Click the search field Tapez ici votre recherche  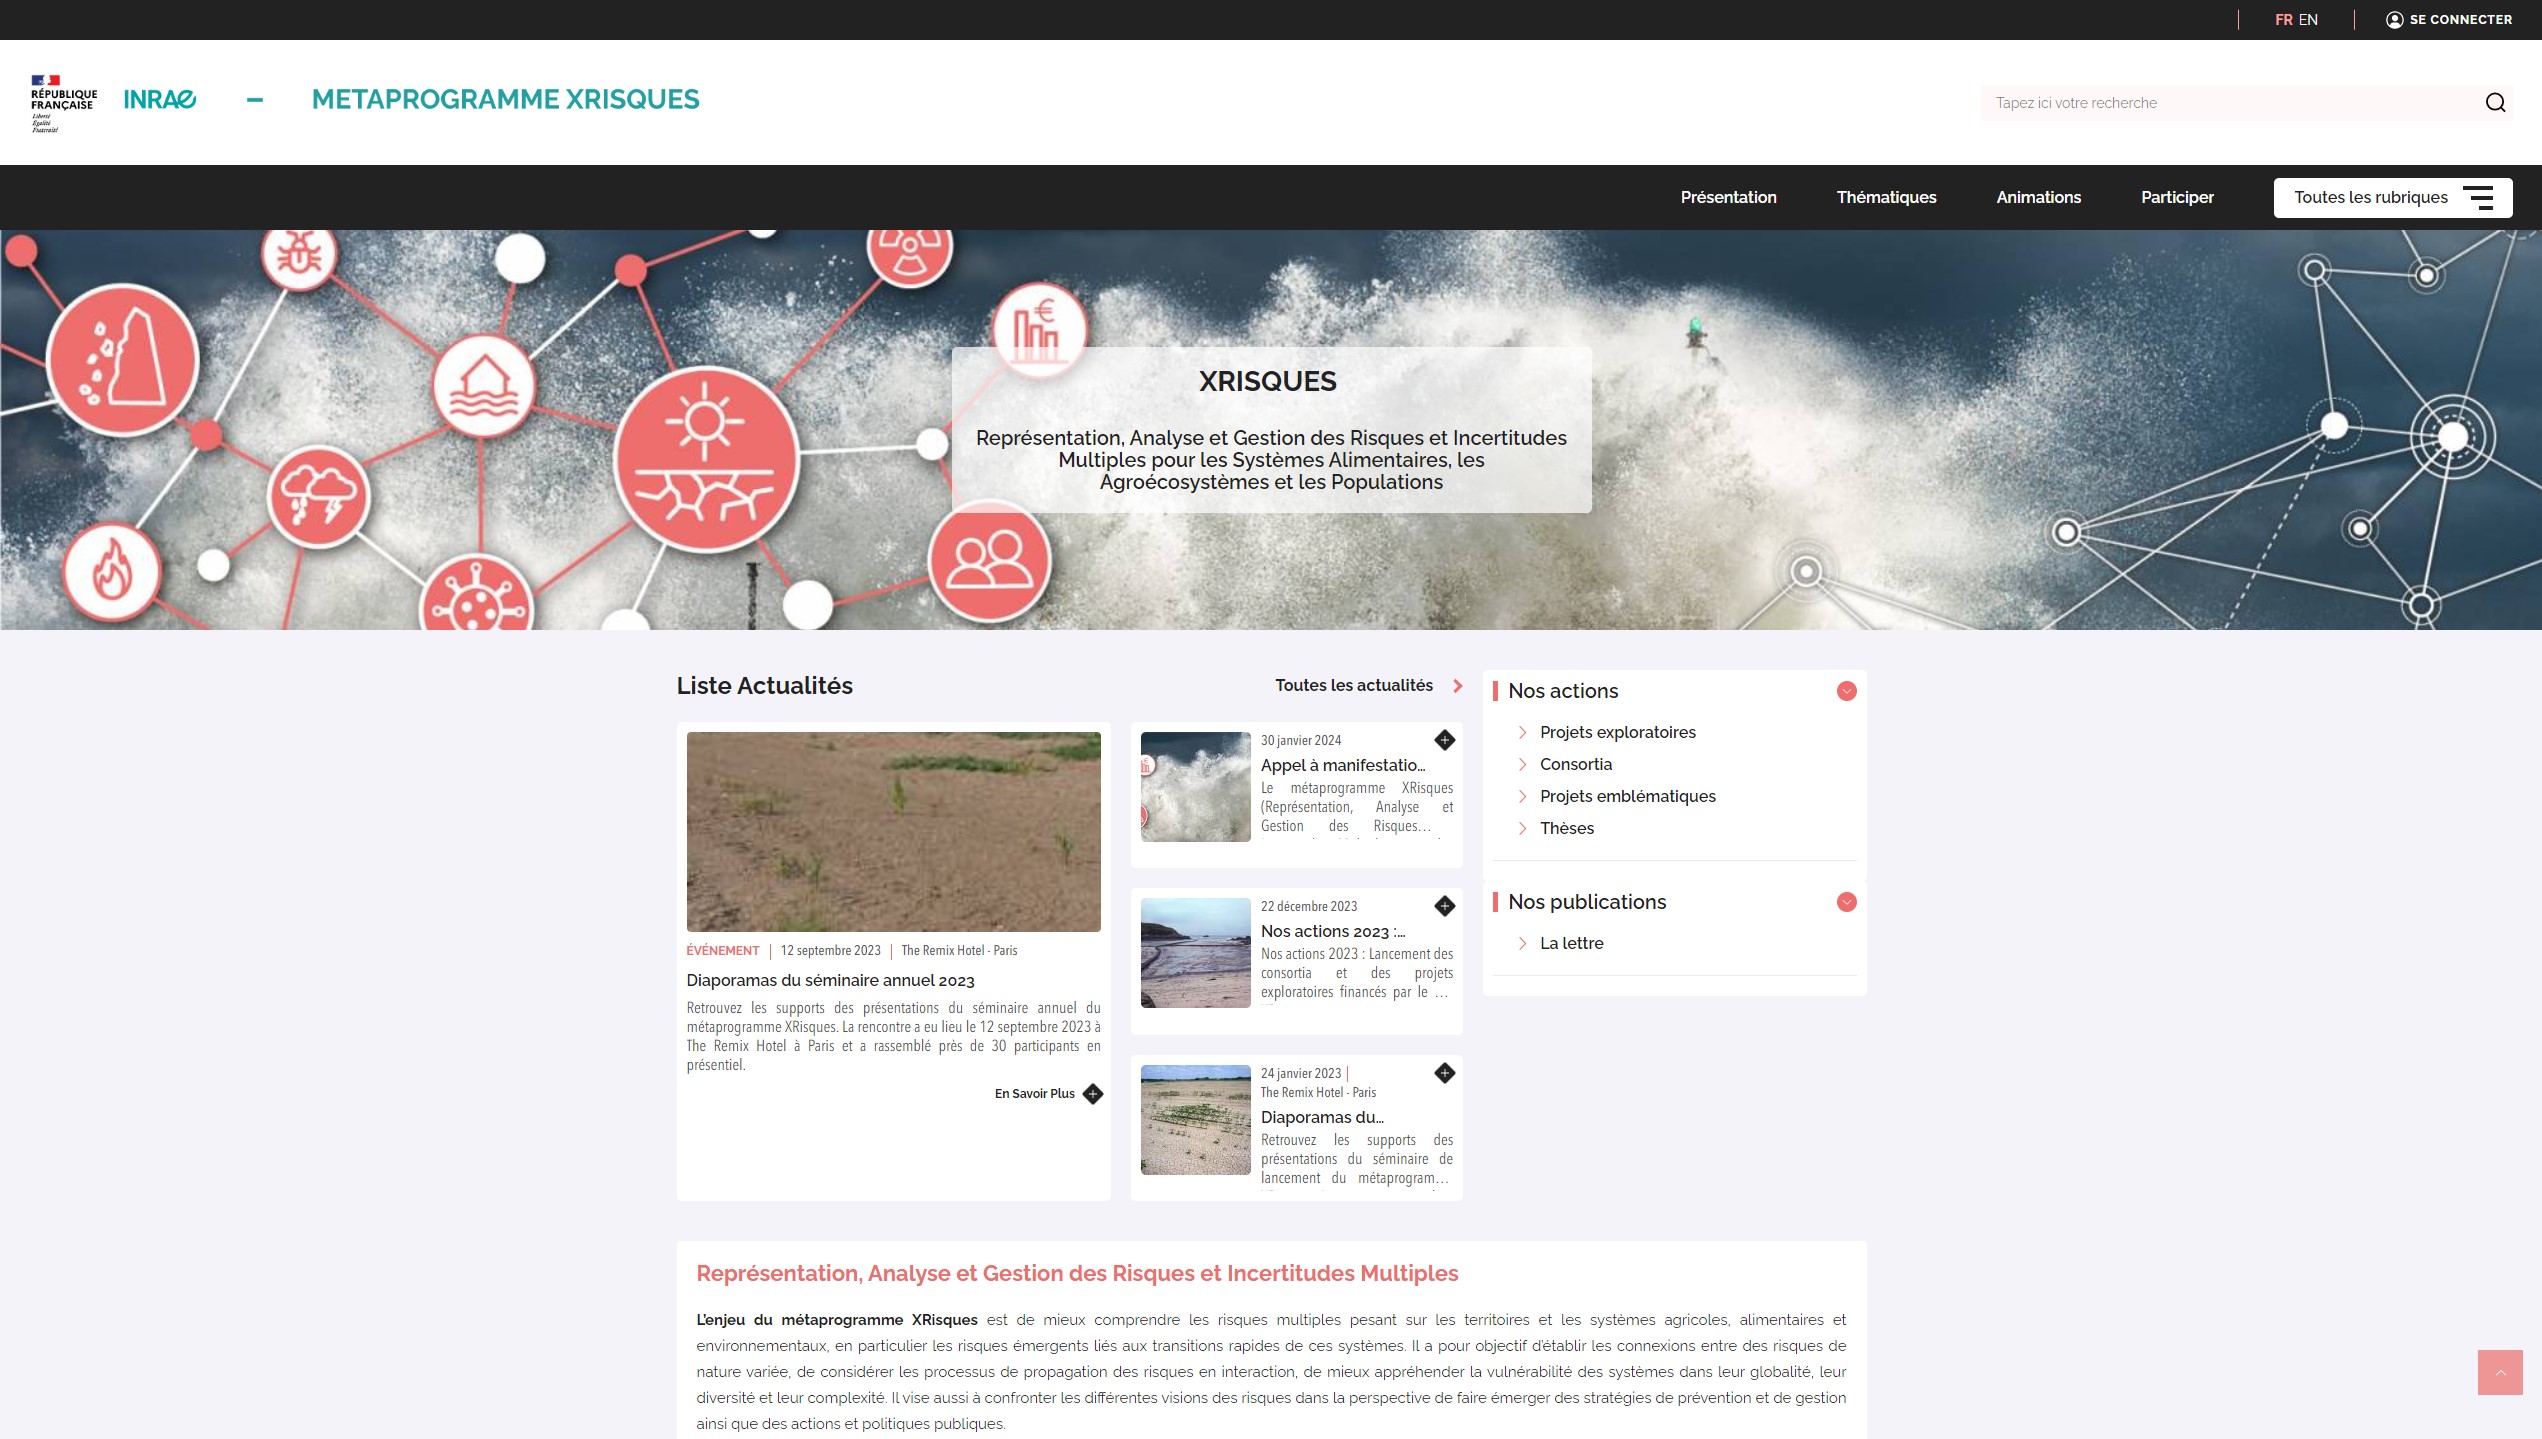(2230, 103)
